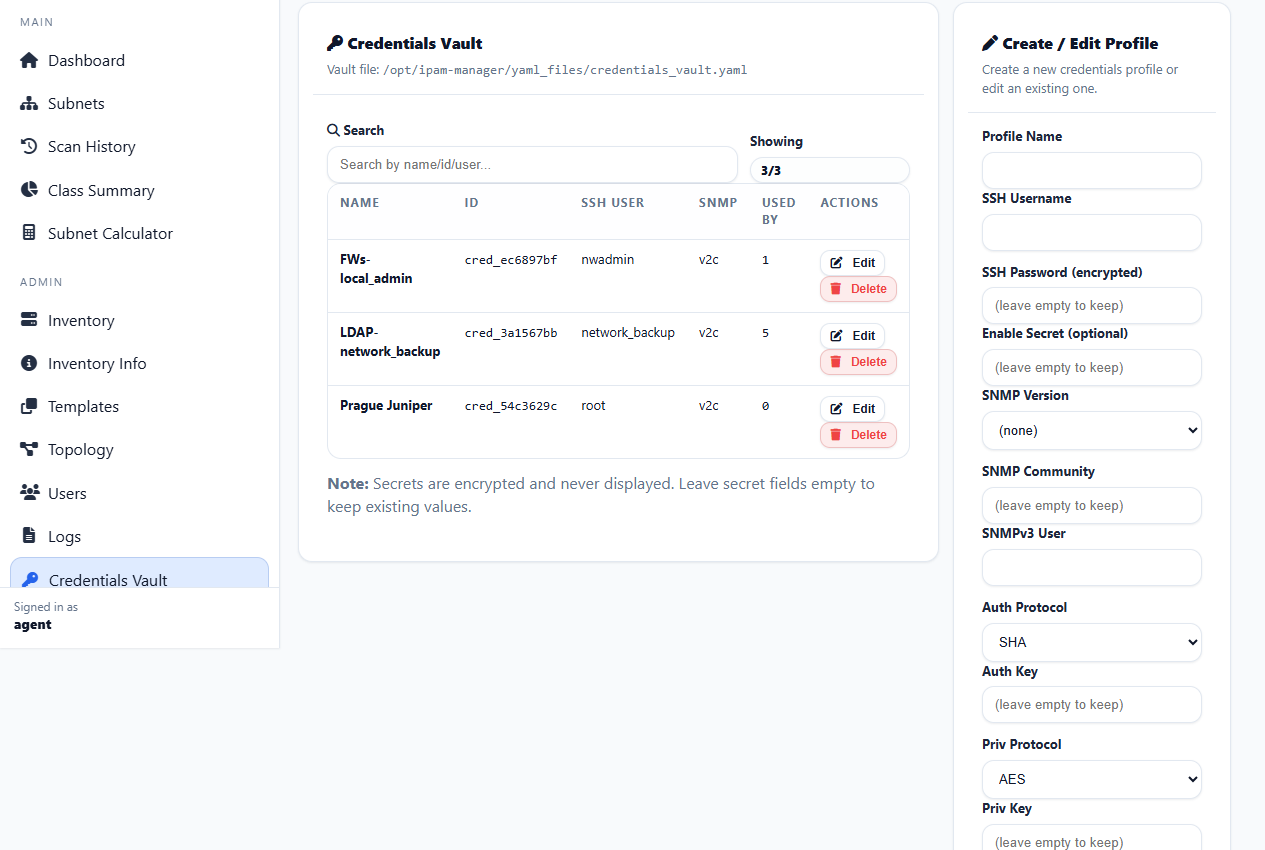
Task: Focus the Search by name/id/user field
Action: point(532,164)
